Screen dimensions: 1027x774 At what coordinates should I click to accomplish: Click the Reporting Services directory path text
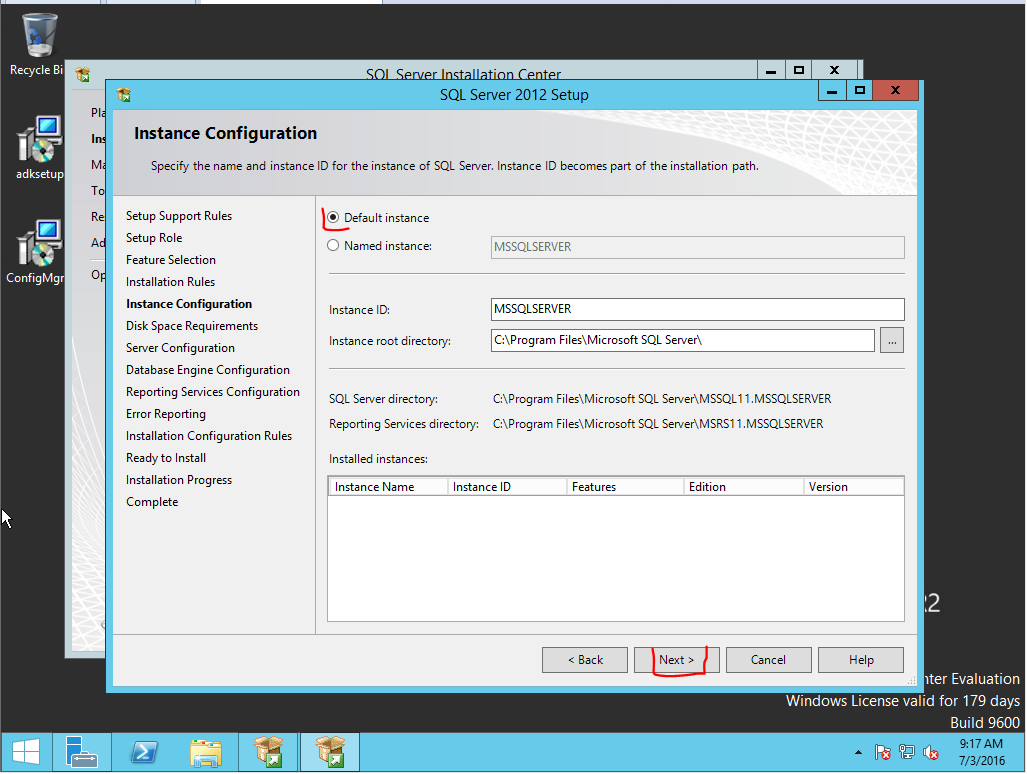pos(658,424)
